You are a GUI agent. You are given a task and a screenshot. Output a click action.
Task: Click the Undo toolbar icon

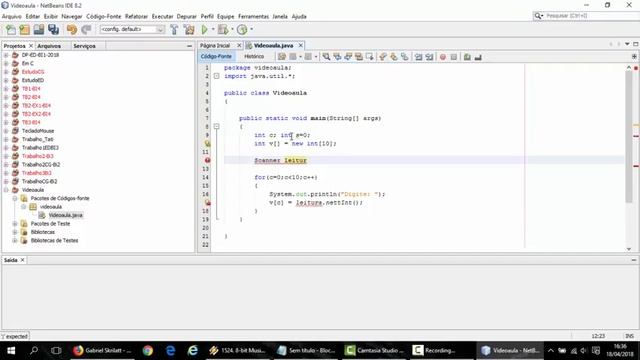click(72, 29)
